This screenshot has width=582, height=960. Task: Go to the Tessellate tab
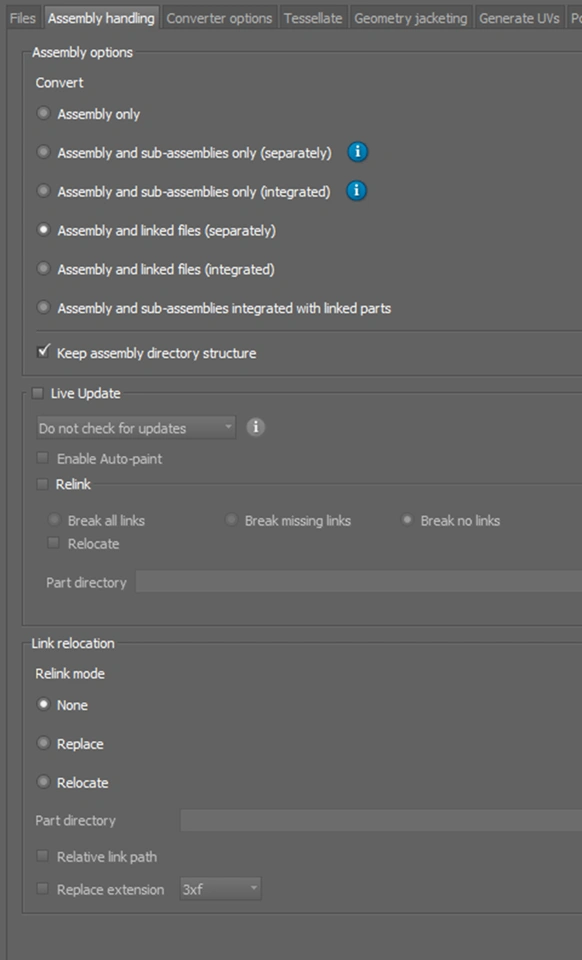tap(313, 18)
